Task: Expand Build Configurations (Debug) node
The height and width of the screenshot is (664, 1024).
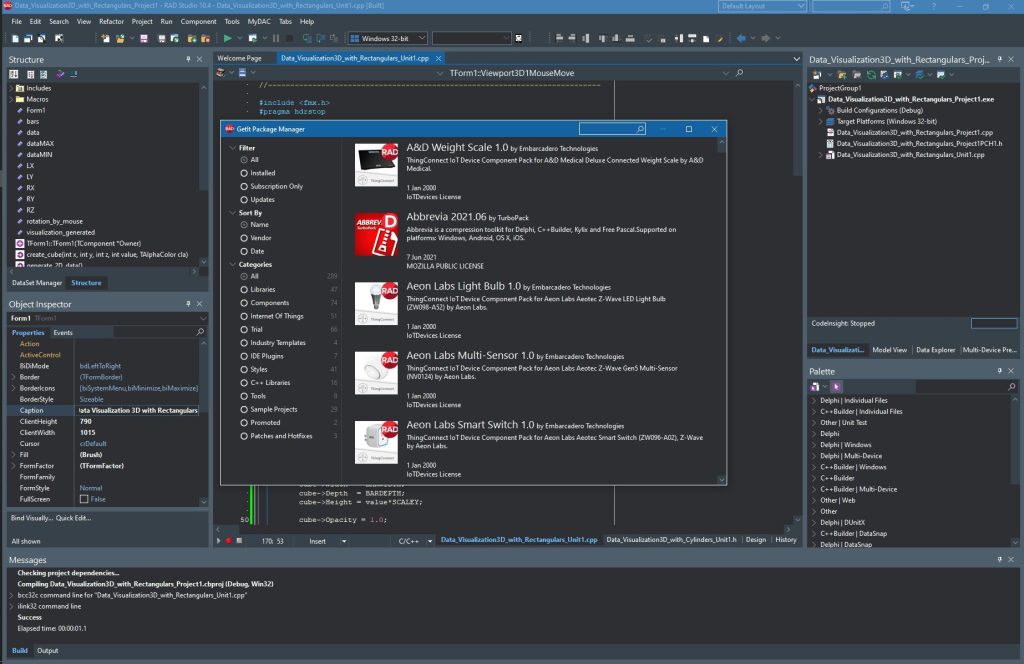Action: pos(821,110)
